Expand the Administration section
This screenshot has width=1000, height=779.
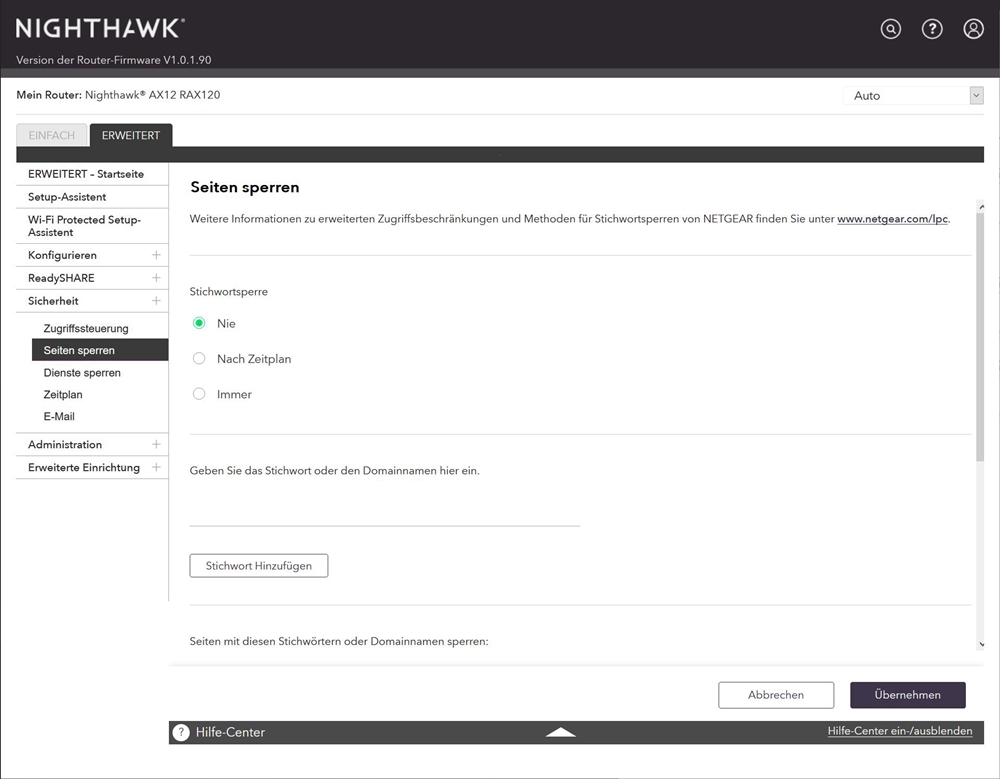[156, 444]
